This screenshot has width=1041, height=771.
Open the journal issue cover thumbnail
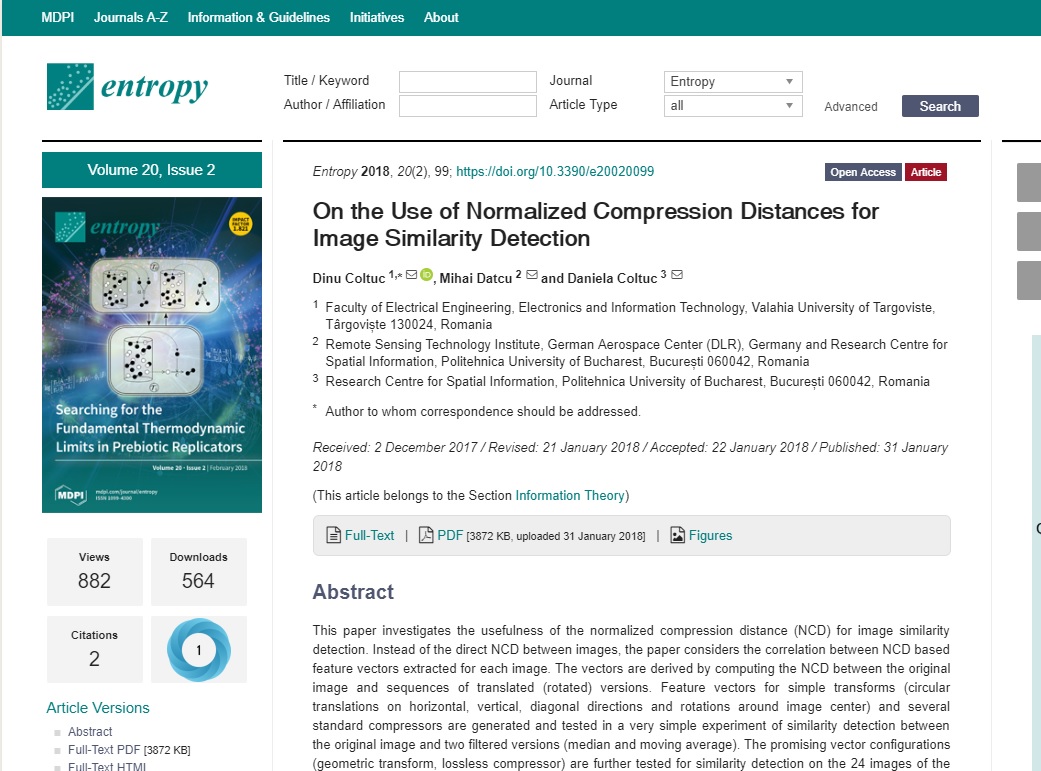tap(152, 355)
